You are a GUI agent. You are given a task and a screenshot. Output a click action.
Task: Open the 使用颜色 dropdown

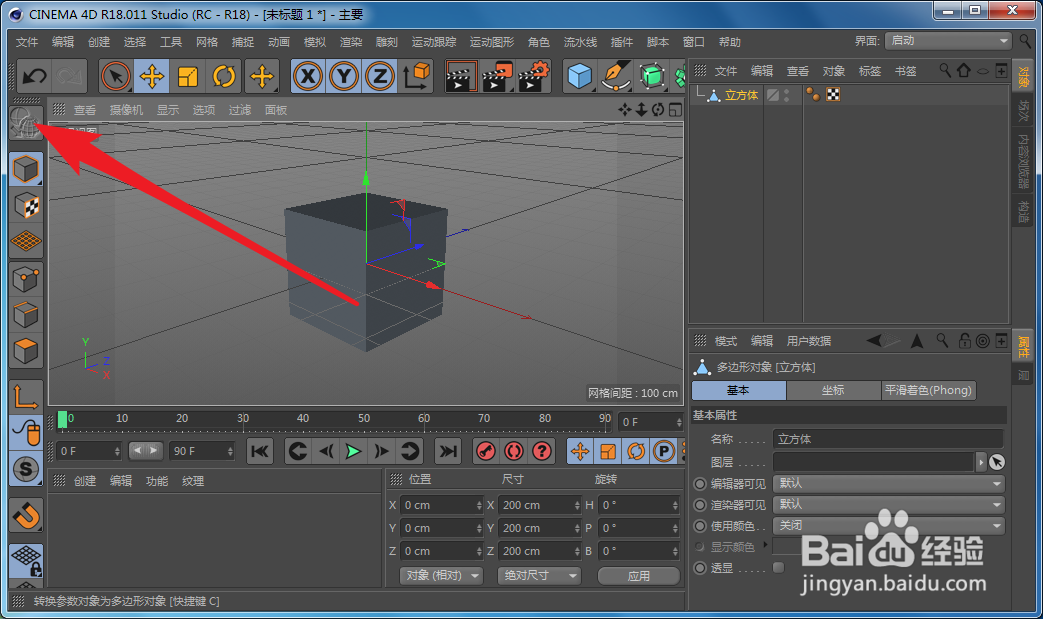tap(888, 526)
